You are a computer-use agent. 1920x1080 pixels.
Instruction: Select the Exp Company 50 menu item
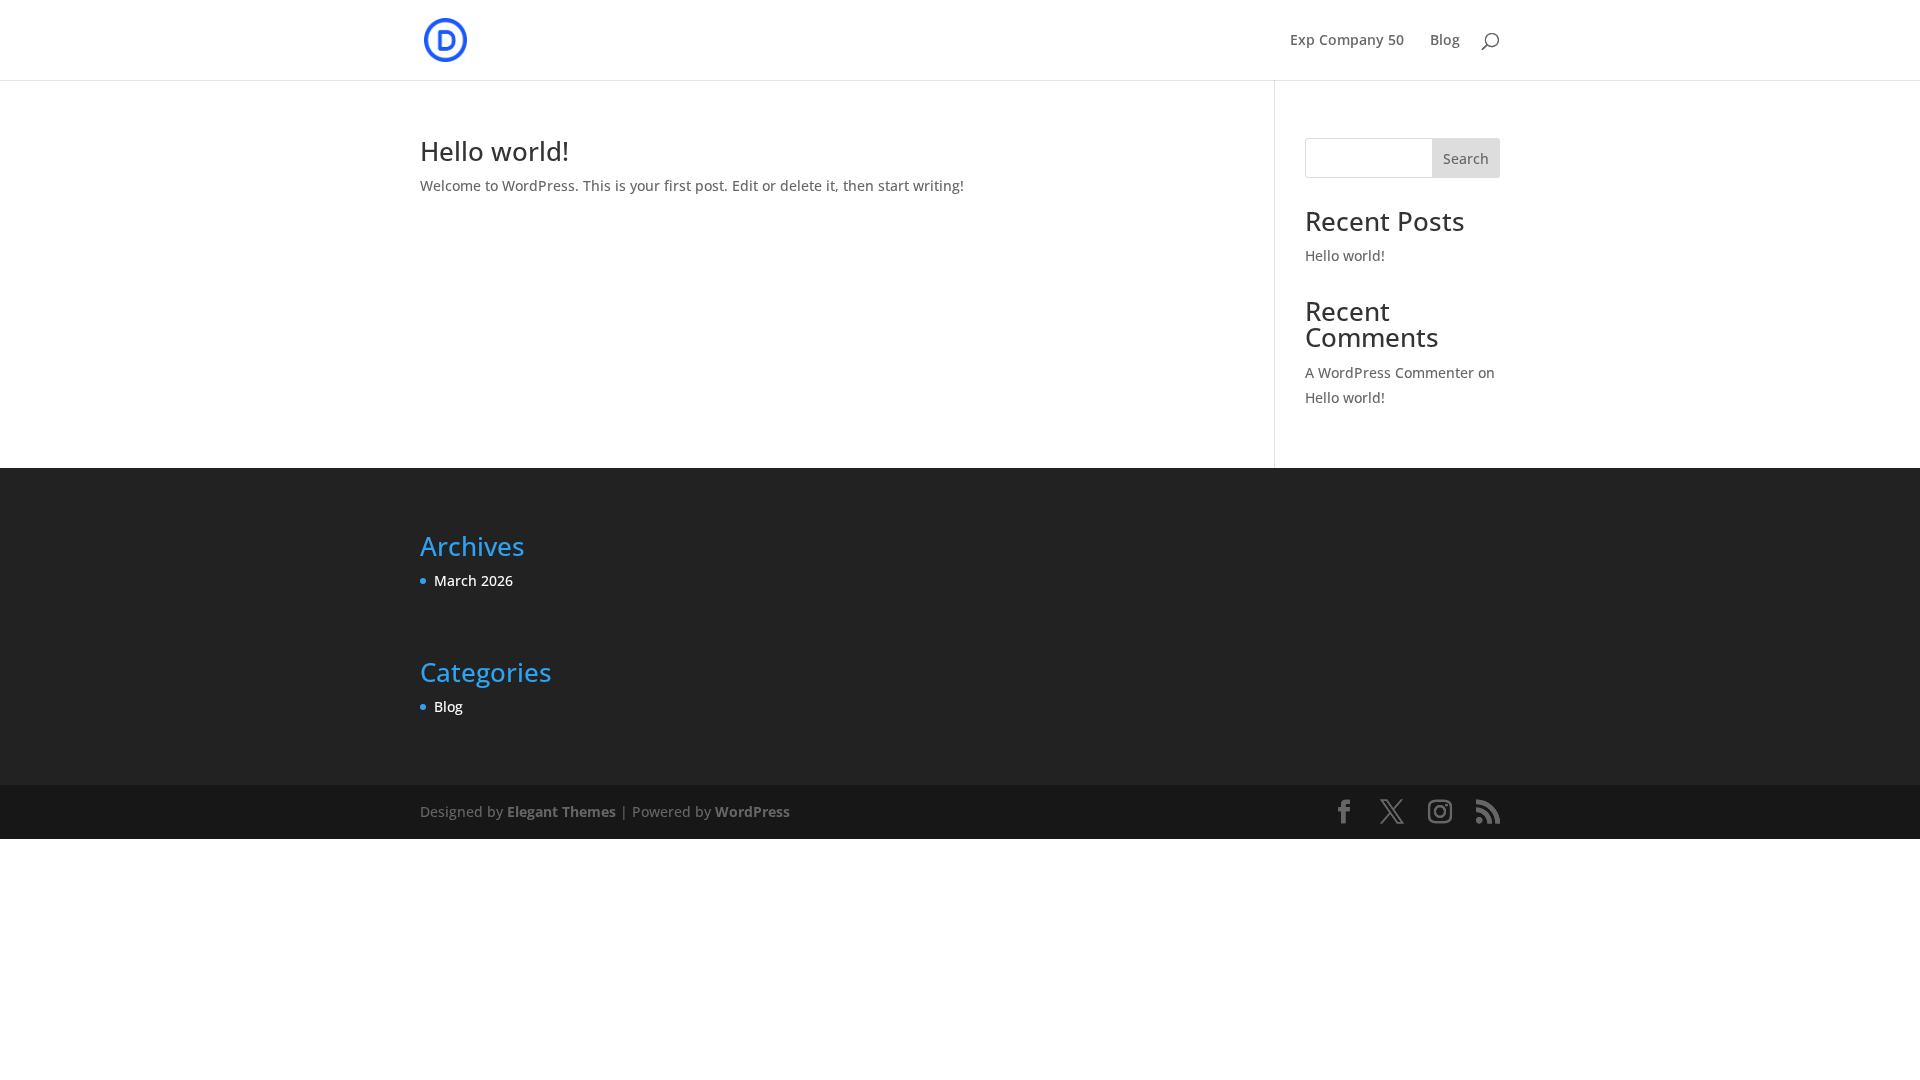[1347, 40]
